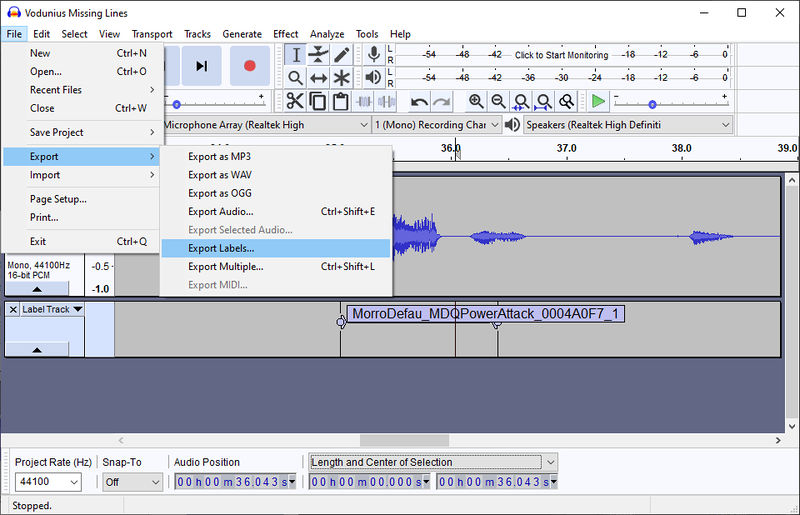Click the green Play-at-speed button

(598, 101)
